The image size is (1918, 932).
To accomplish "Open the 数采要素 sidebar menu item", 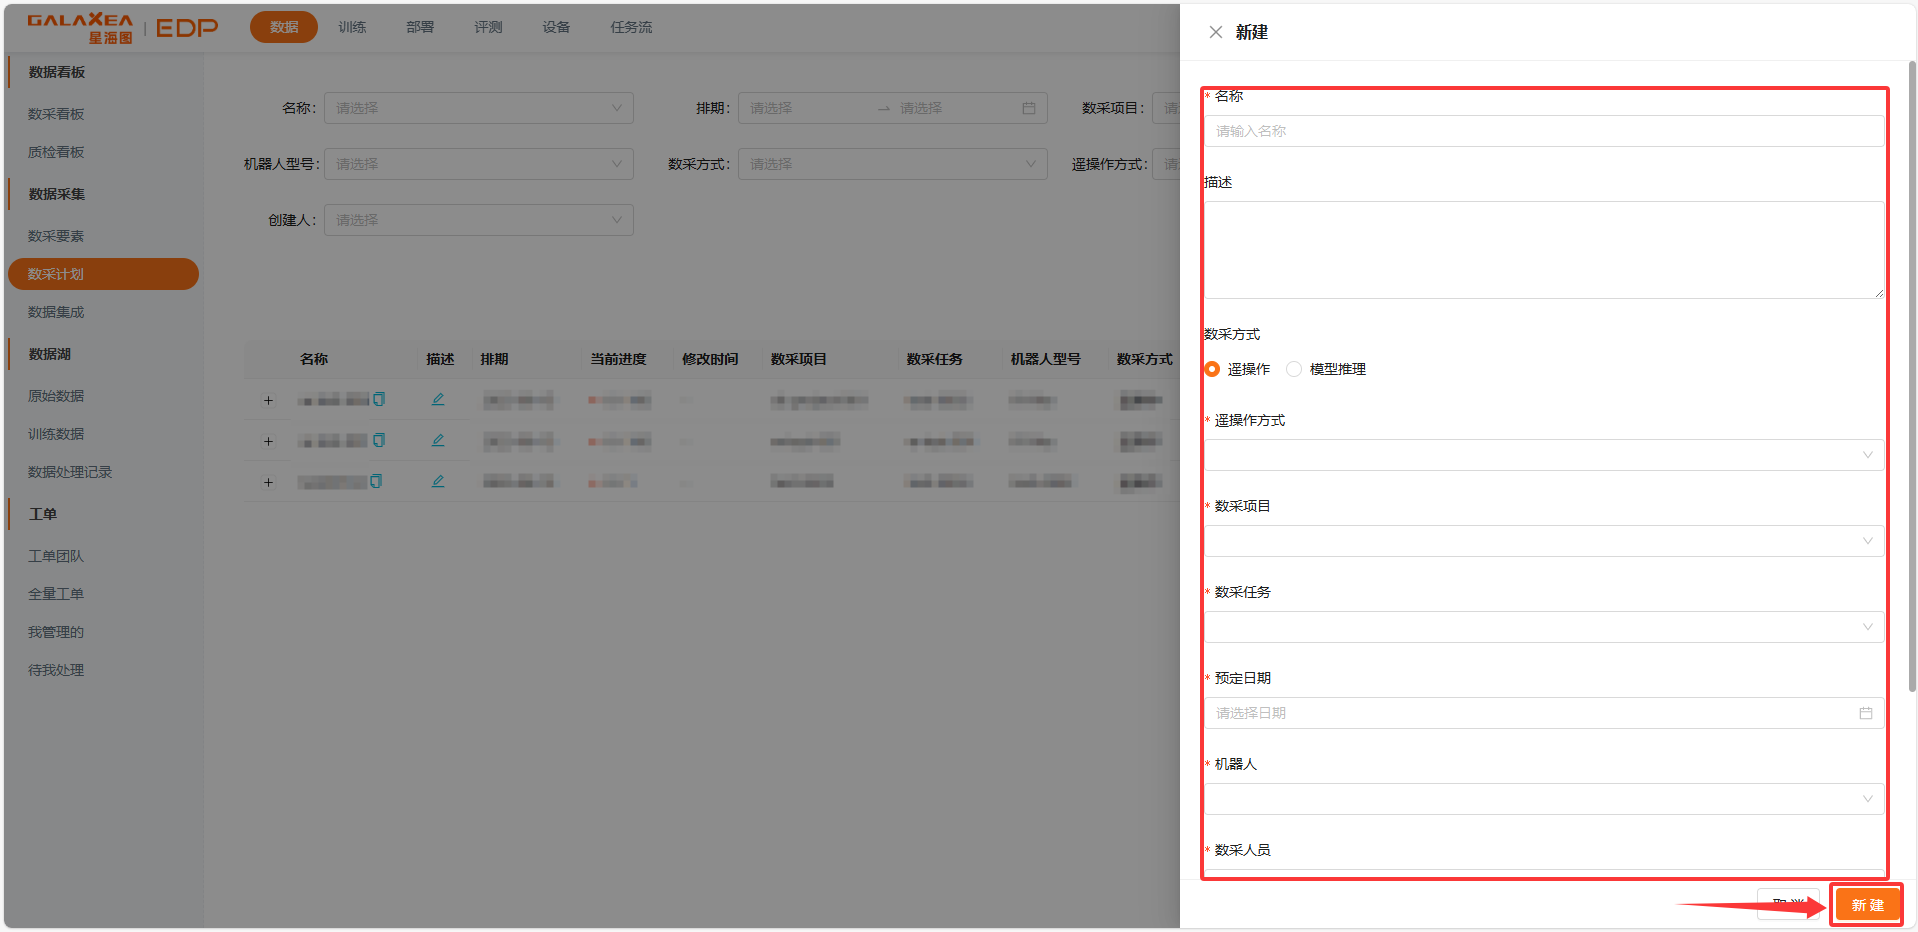I will [56, 236].
